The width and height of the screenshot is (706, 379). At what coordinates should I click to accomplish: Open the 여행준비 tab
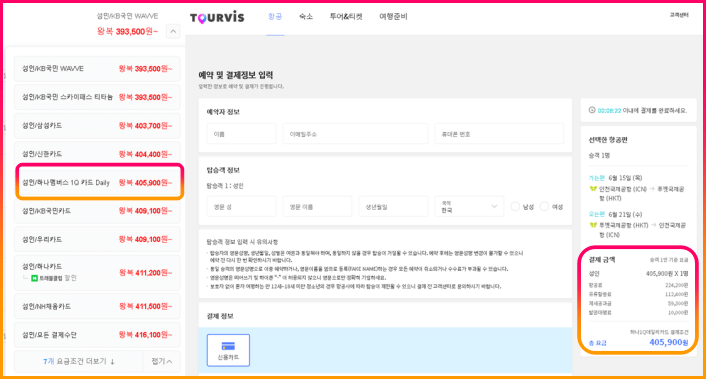393,17
